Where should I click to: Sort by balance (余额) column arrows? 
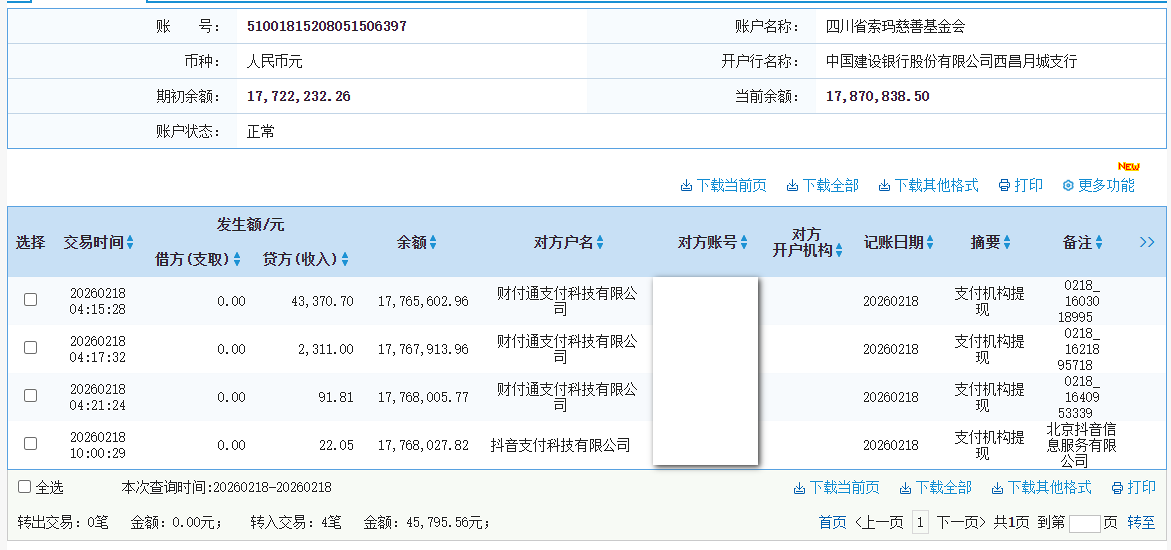tap(433, 243)
